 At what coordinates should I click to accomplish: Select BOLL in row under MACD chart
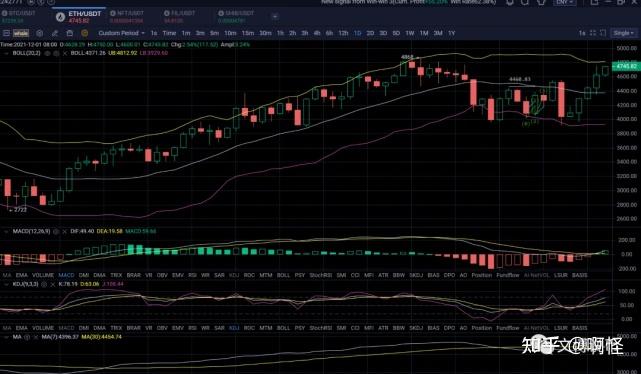pos(283,275)
